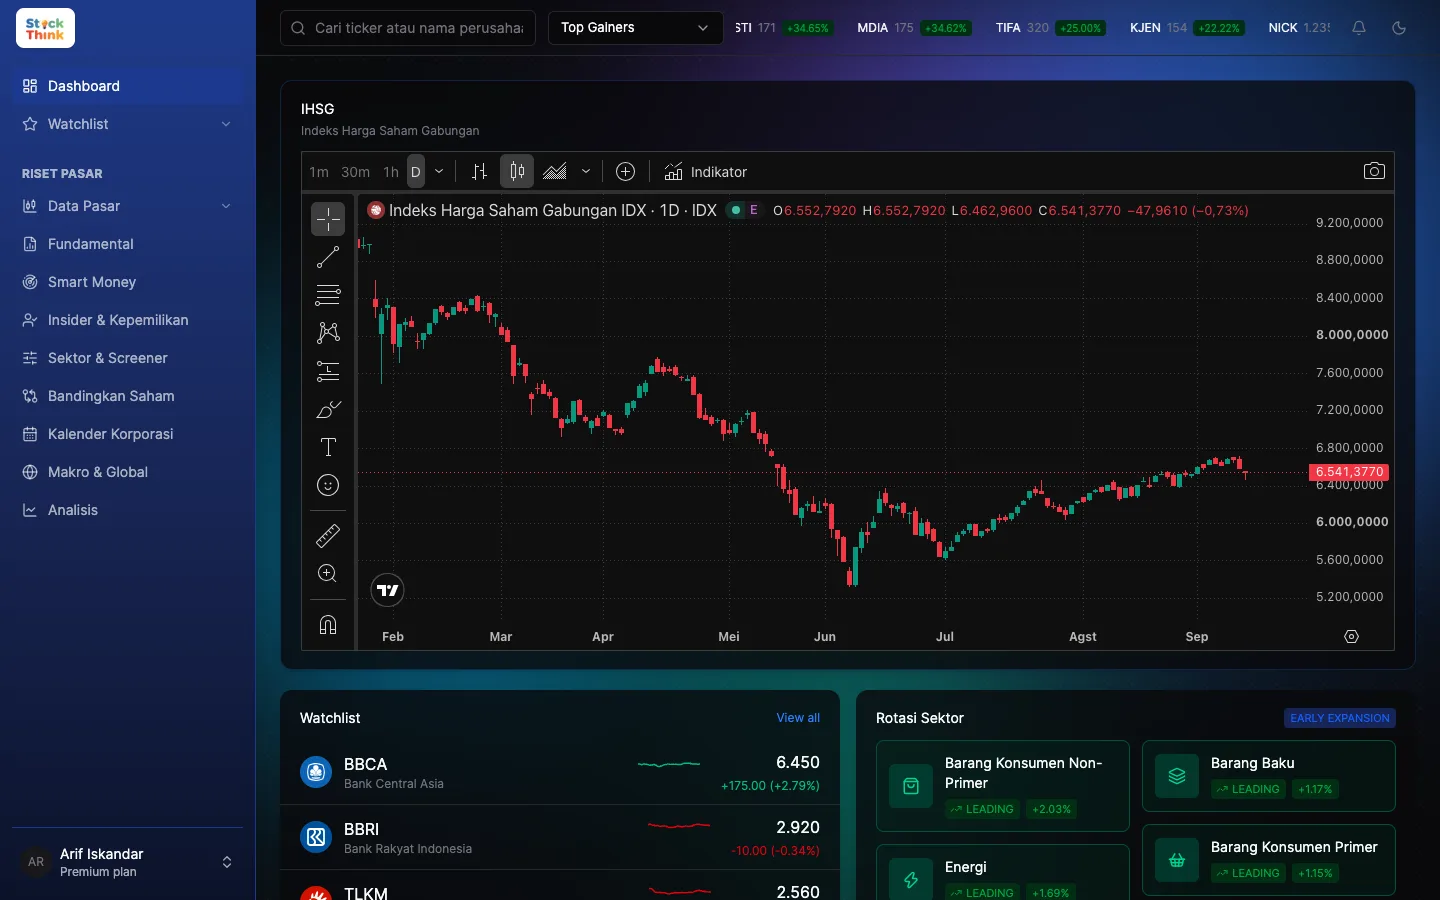Click the compare or add symbol icon
1440x900 pixels.
click(626, 172)
